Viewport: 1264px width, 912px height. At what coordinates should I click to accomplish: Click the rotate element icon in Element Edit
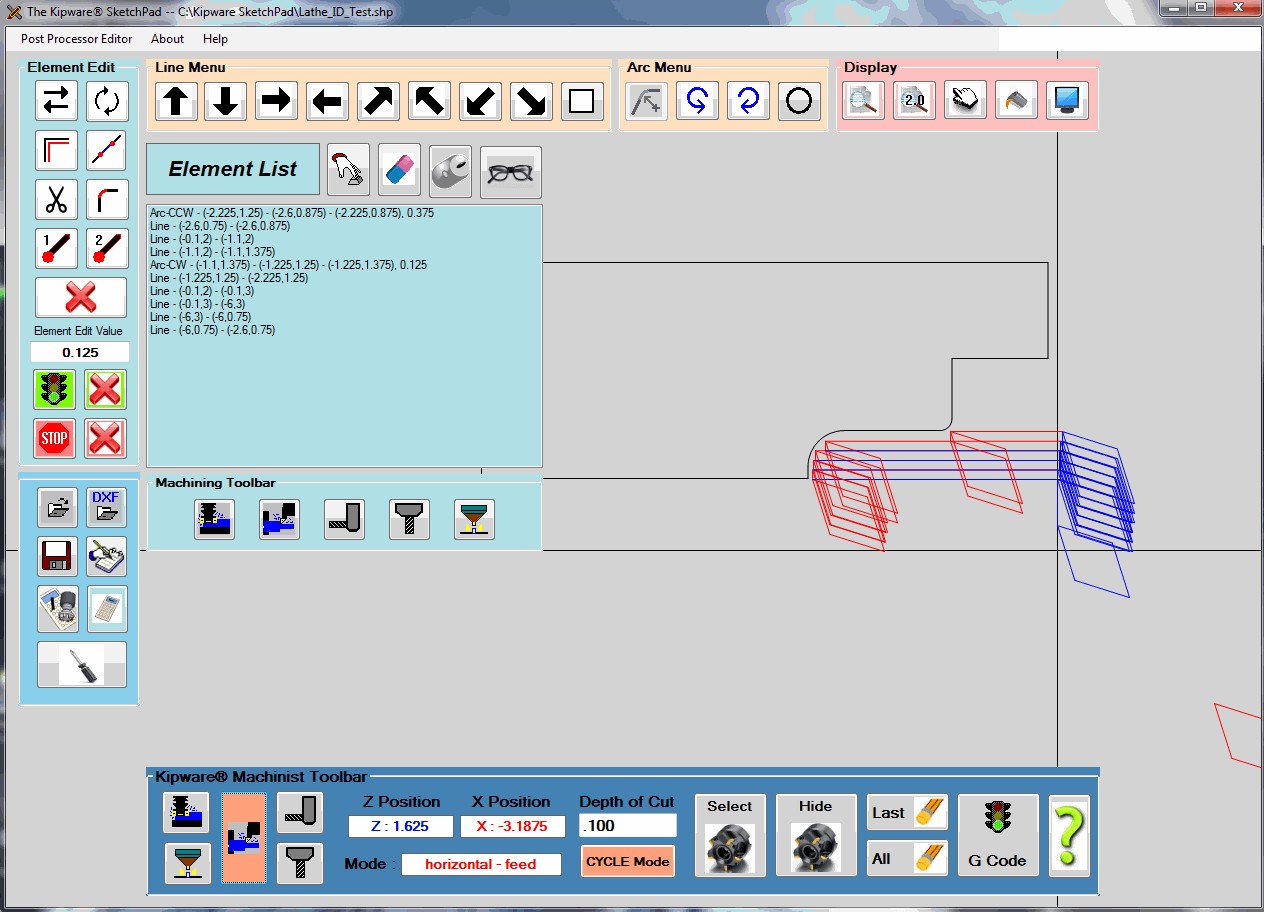[107, 101]
